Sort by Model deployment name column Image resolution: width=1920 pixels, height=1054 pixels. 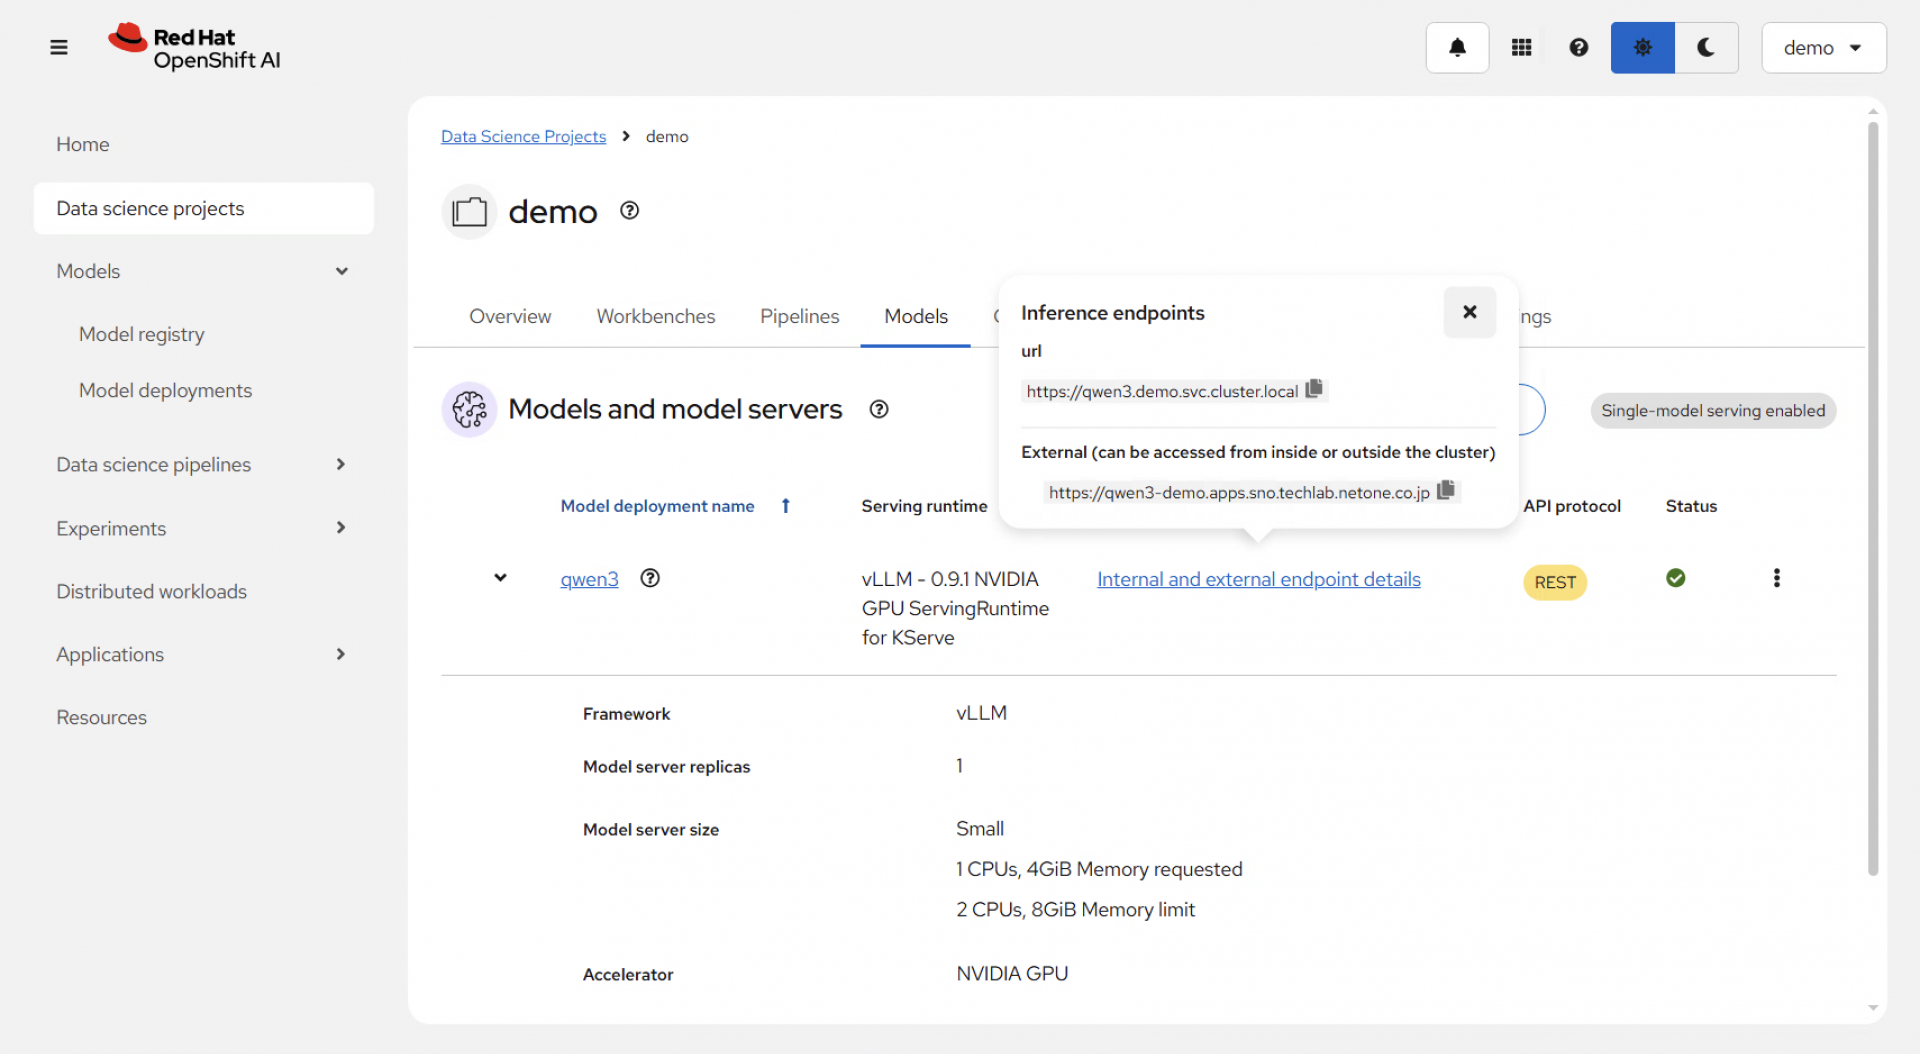(657, 506)
